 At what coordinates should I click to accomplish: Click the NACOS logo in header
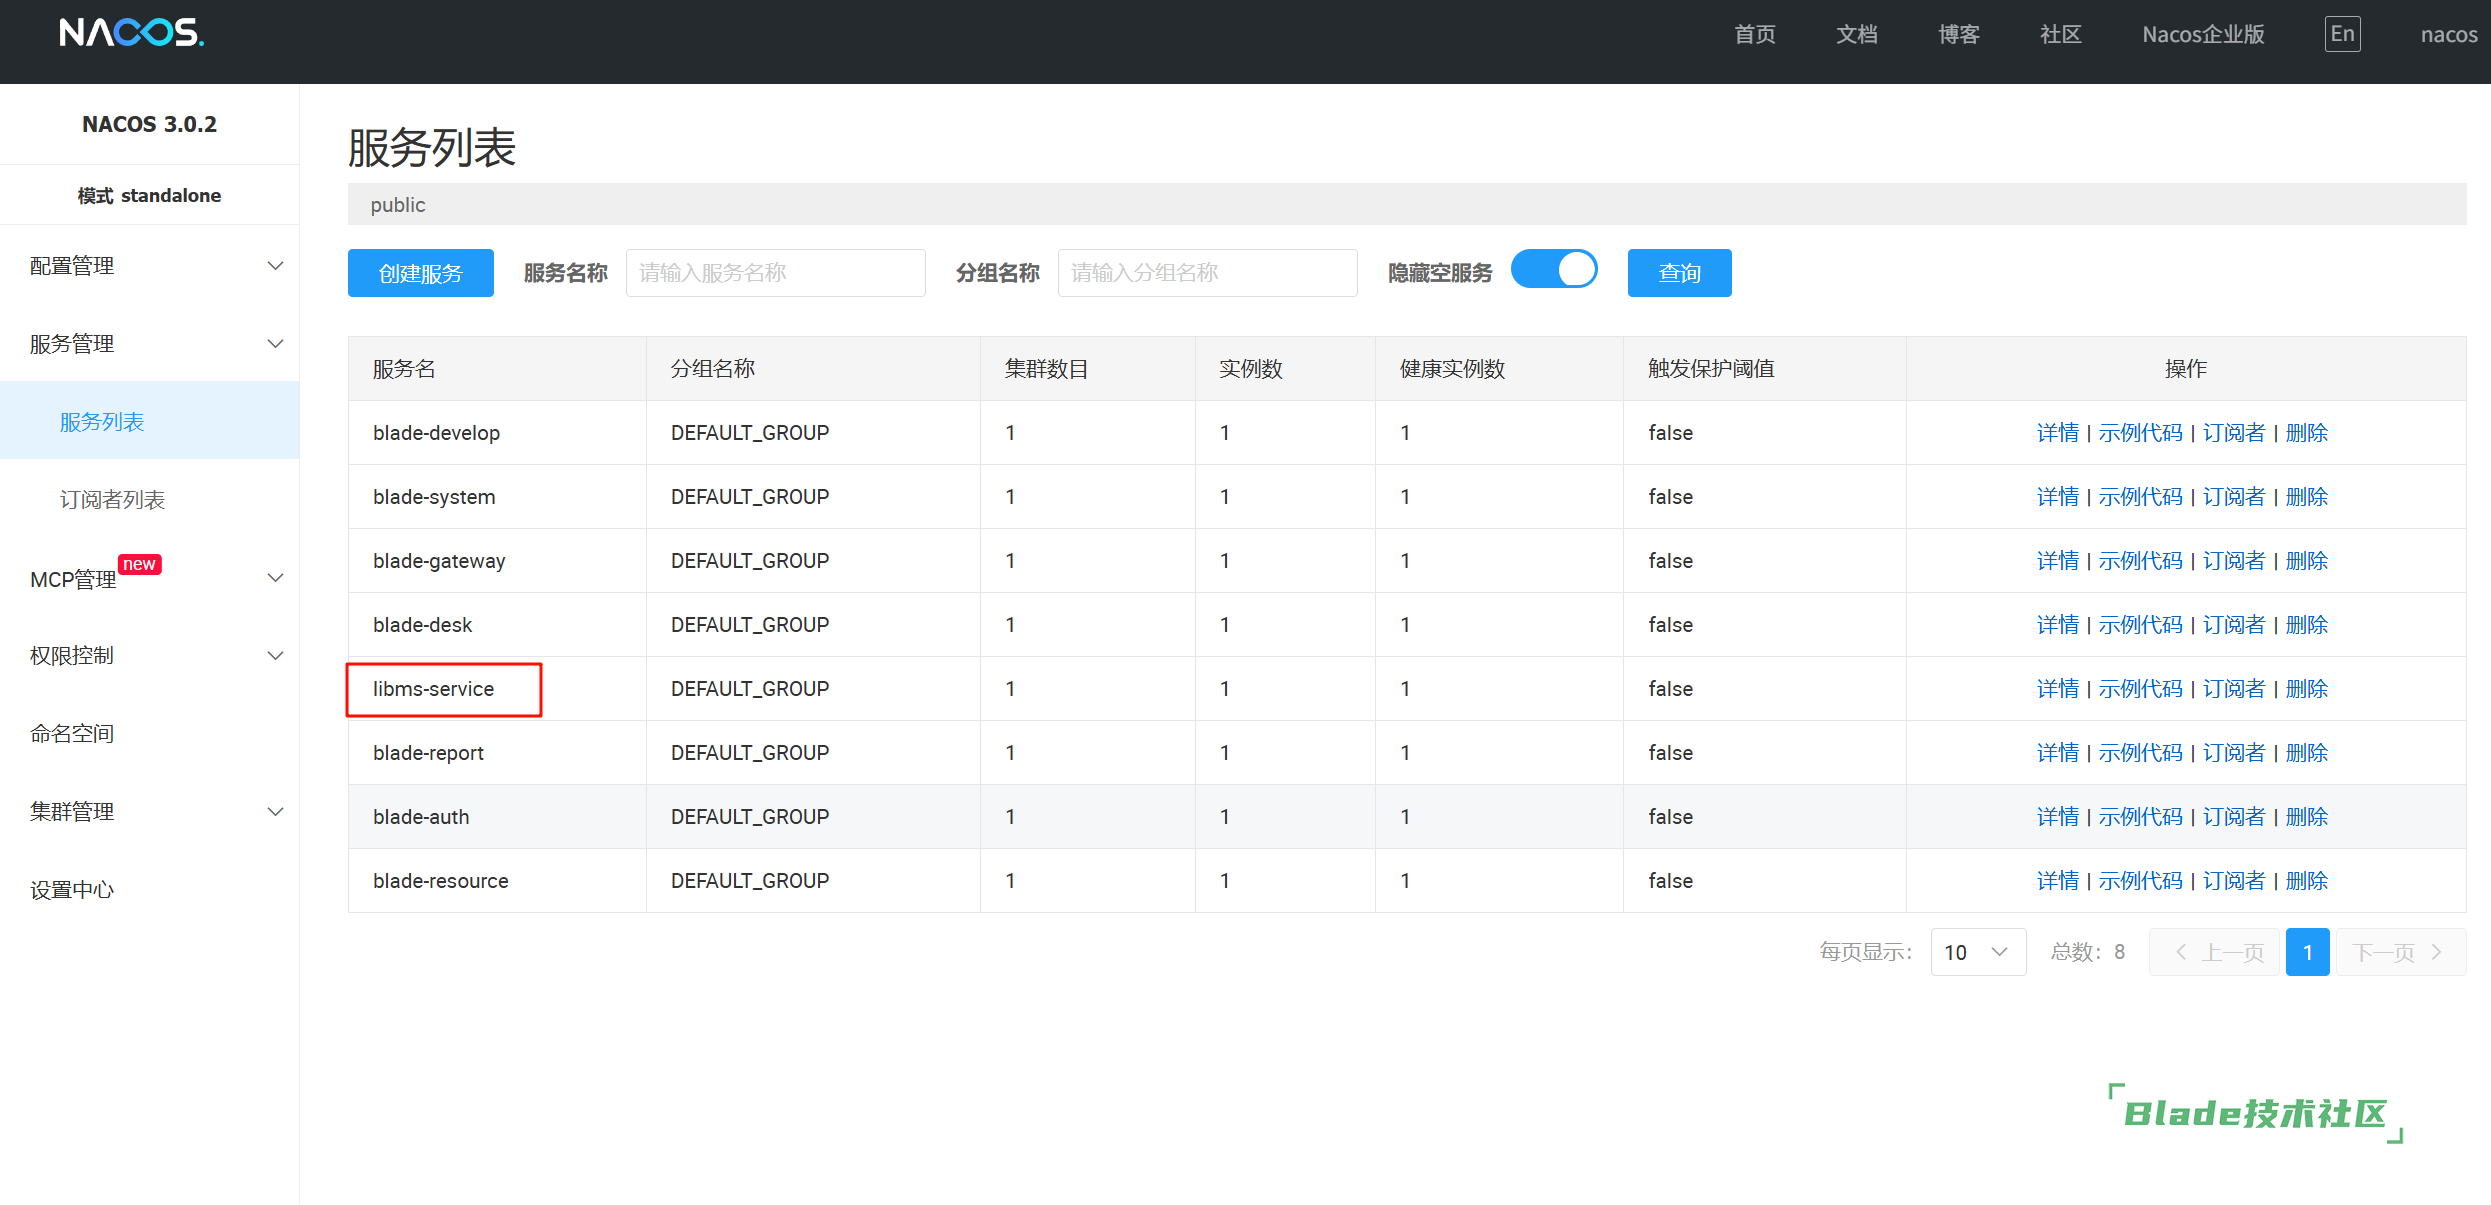[x=131, y=33]
